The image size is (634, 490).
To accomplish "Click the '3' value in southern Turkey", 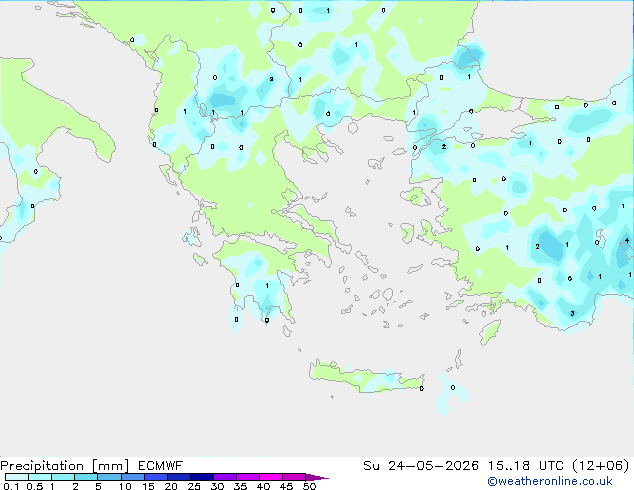I will 572,313.
